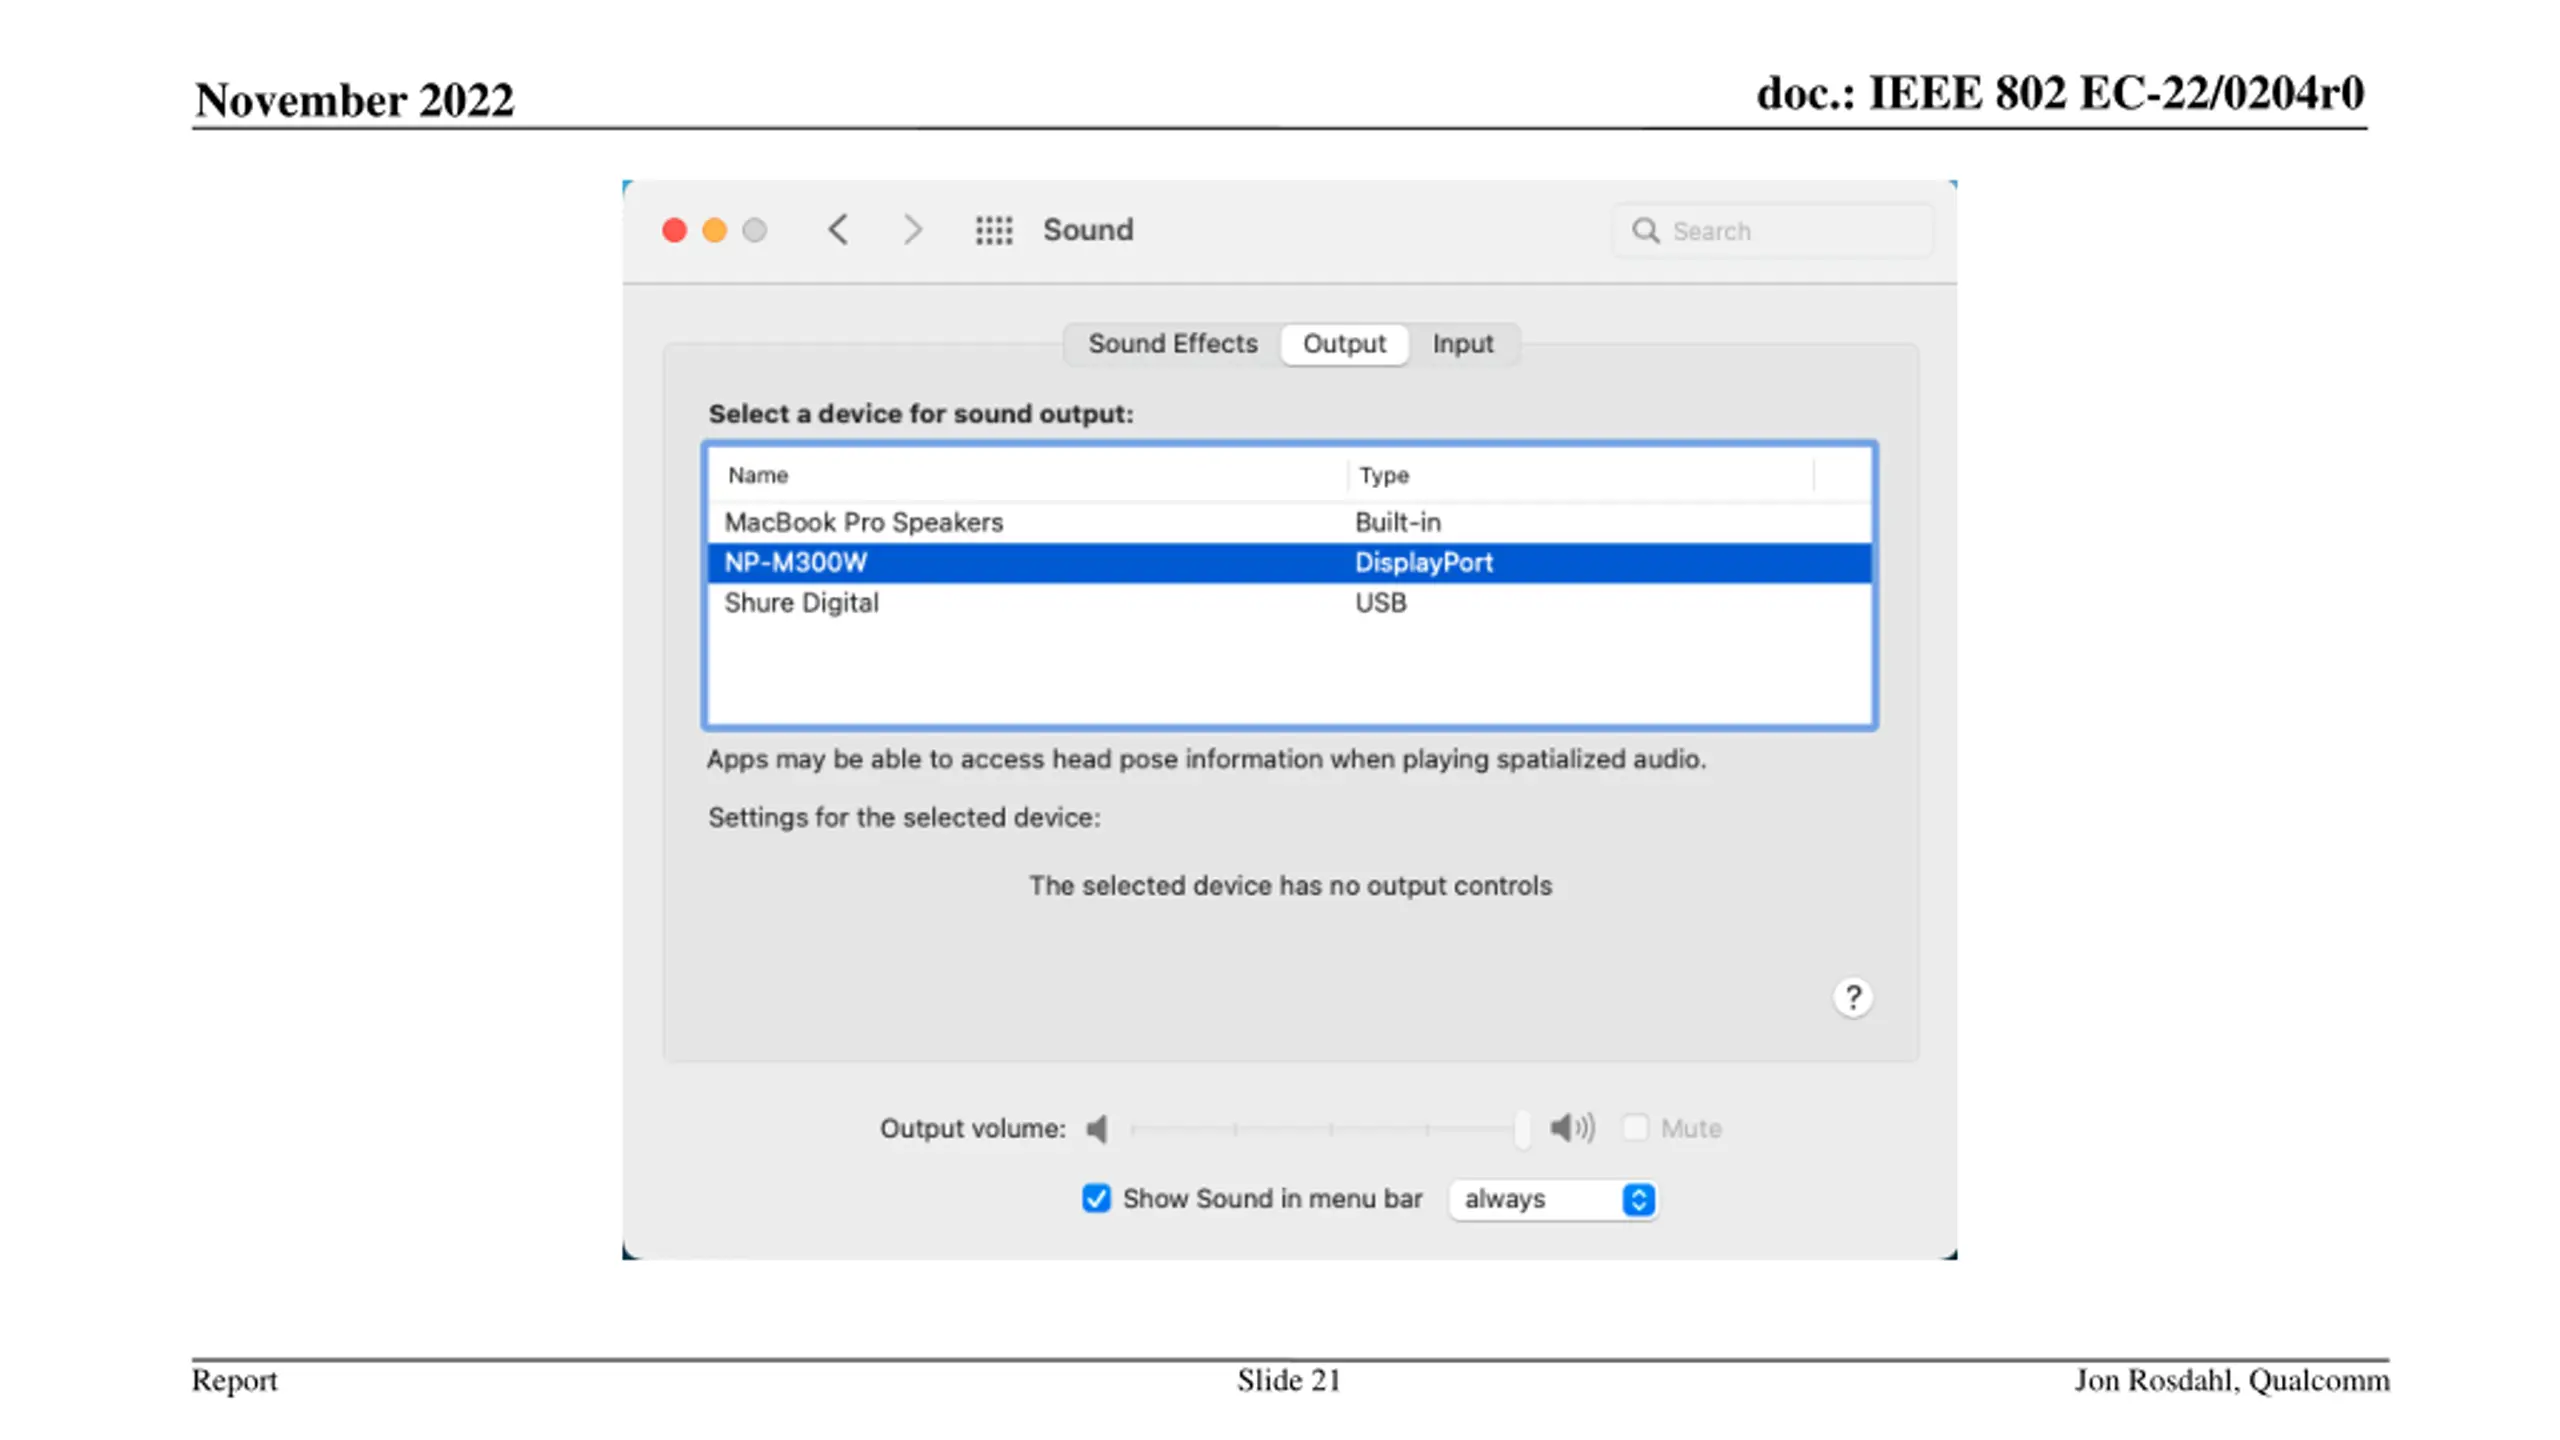Uncheck Show Sound in menu bar

(1096, 1198)
